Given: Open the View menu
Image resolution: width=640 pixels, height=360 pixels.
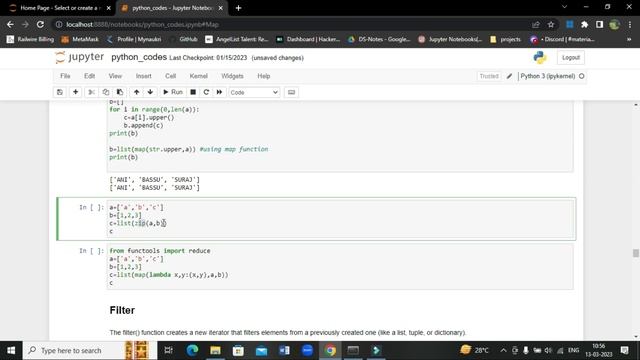Looking at the screenshot, I should tap(115, 76).
